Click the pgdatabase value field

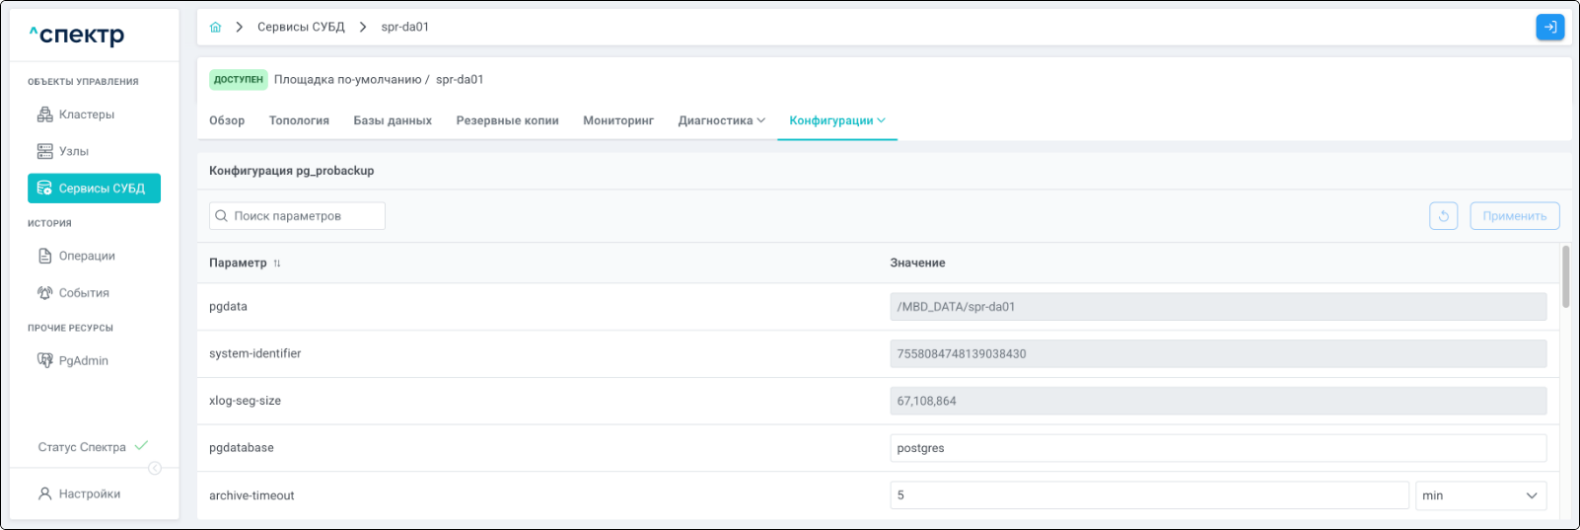tap(1217, 448)
